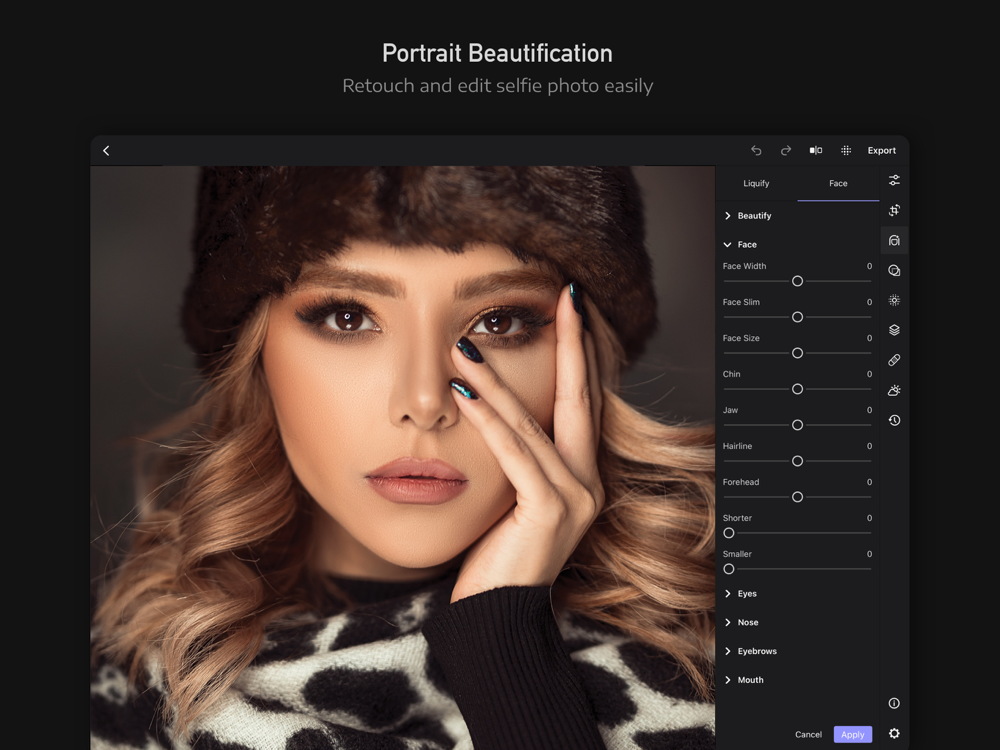Screen dimensions: 1000x750
Task: Click the Face Width slider handle
Action: pyautogui.click(x=797, y=281)
